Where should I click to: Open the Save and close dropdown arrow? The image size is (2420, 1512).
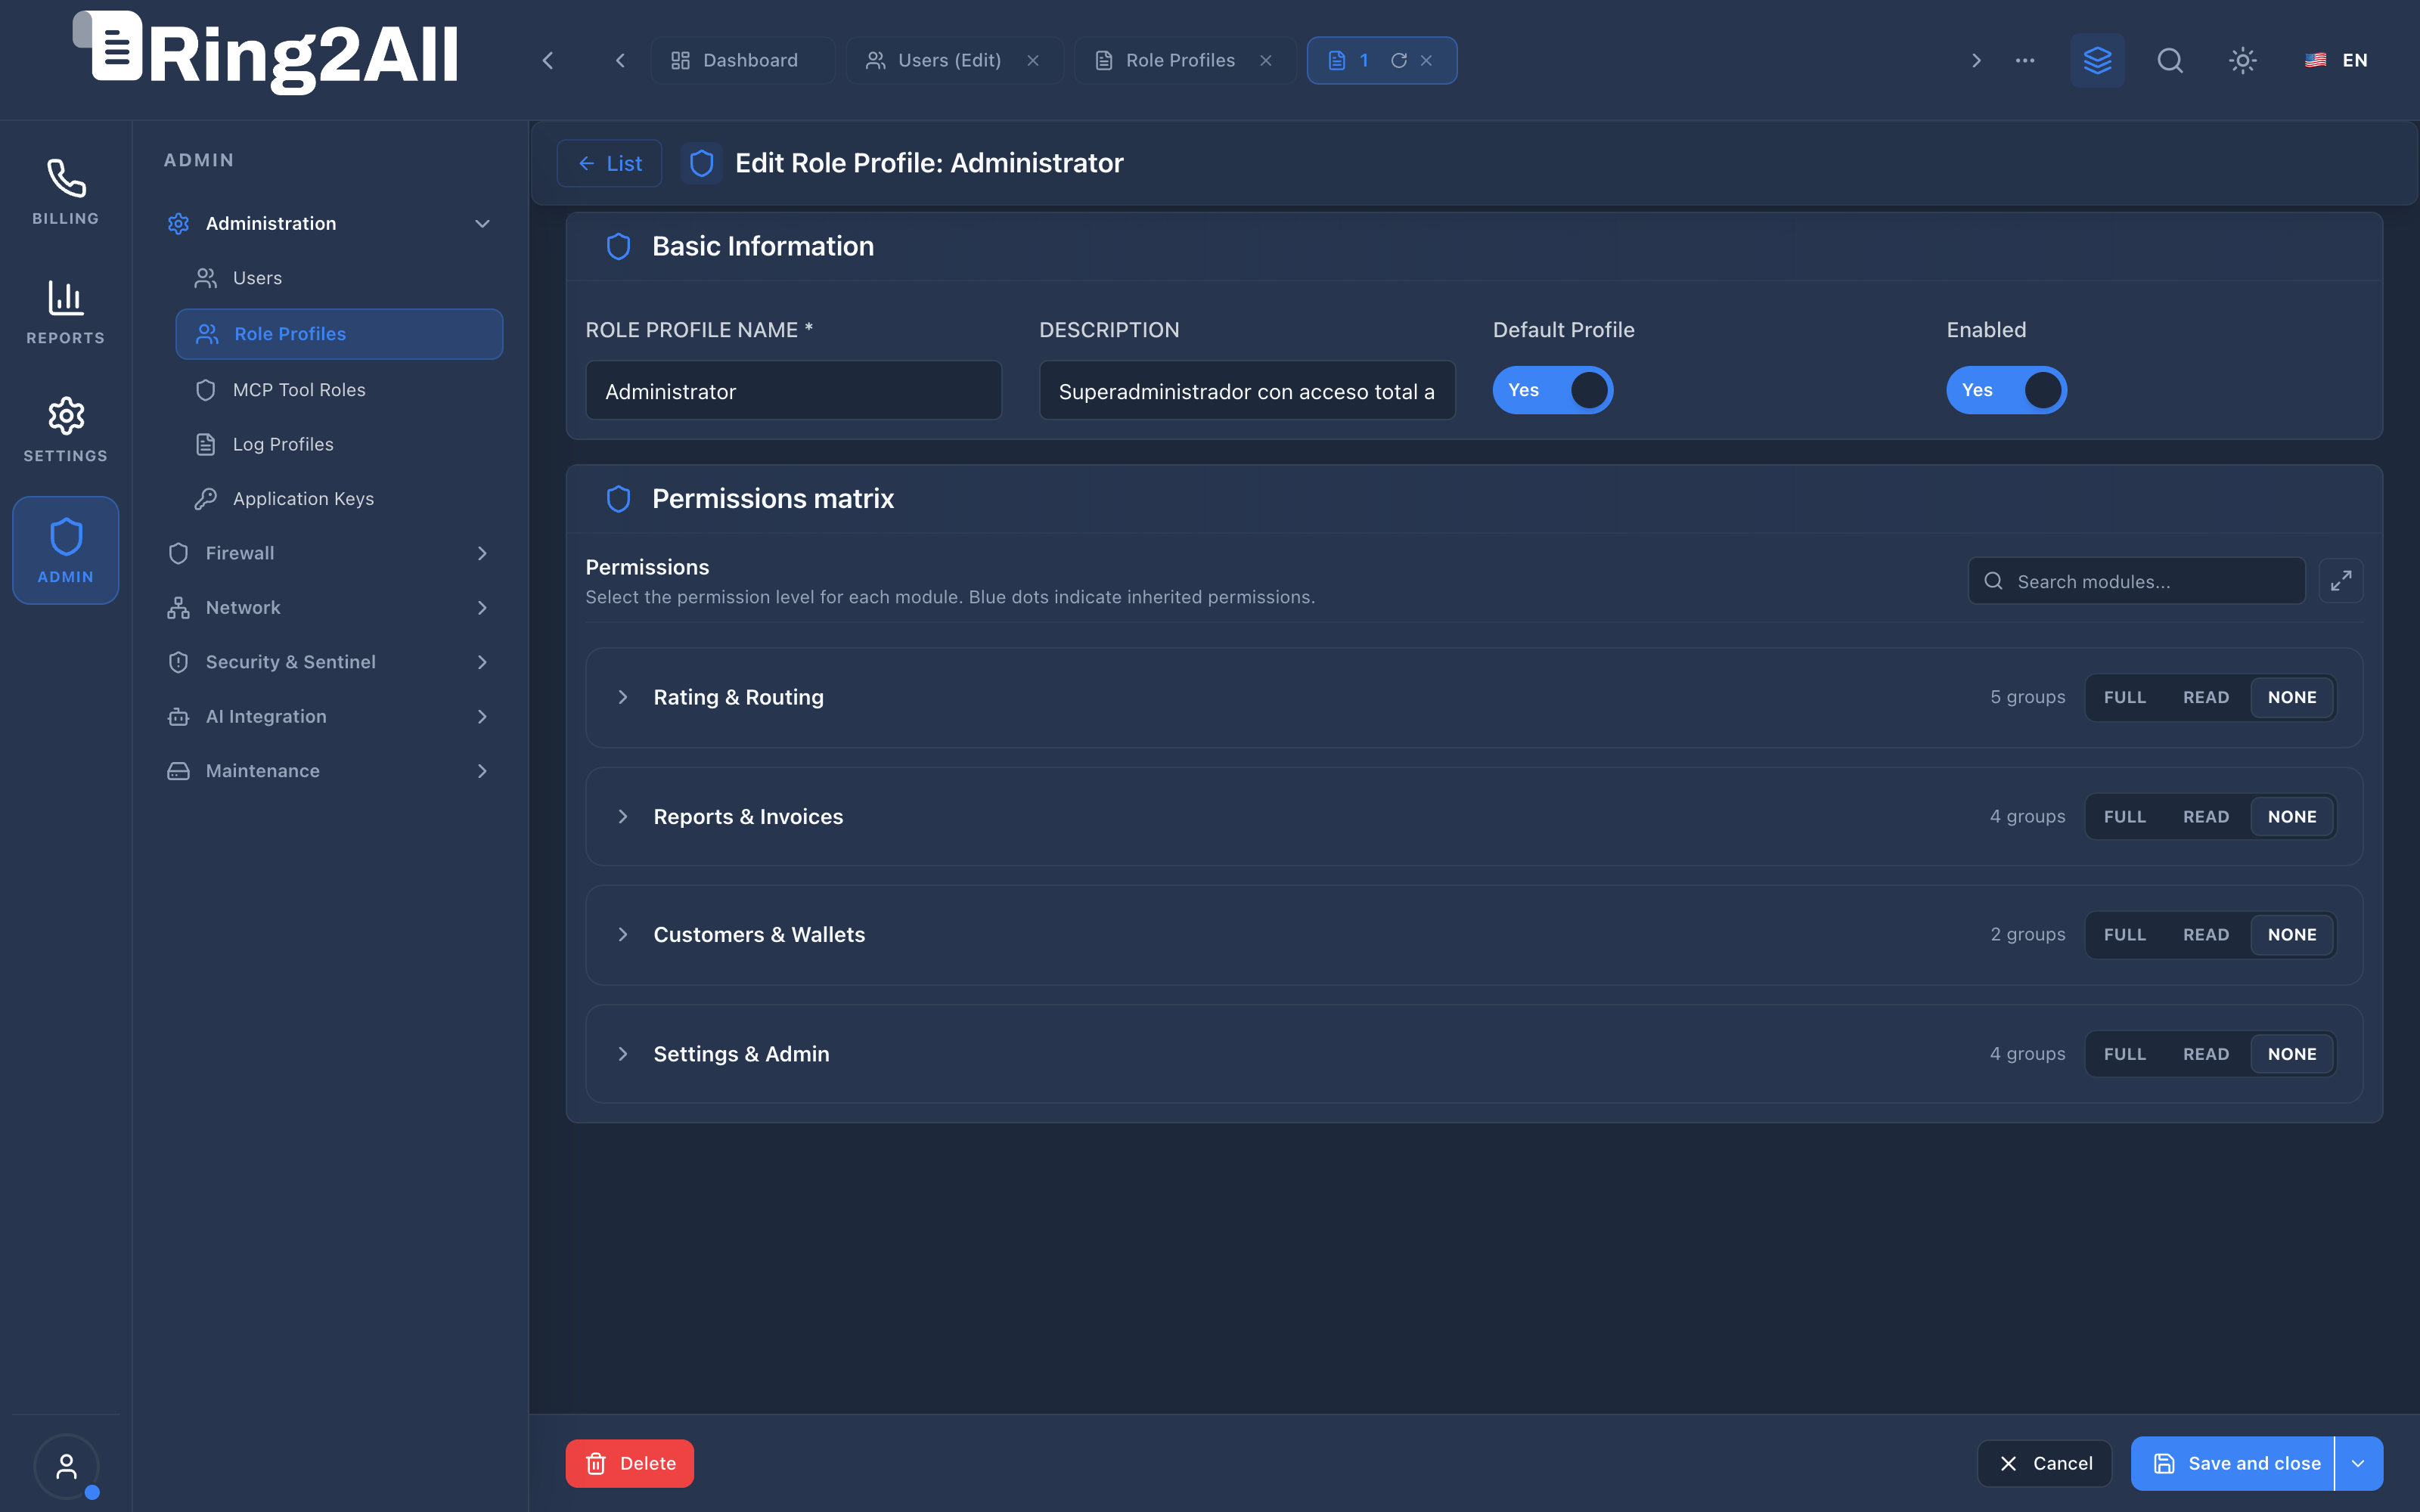click(2359, 1463)
